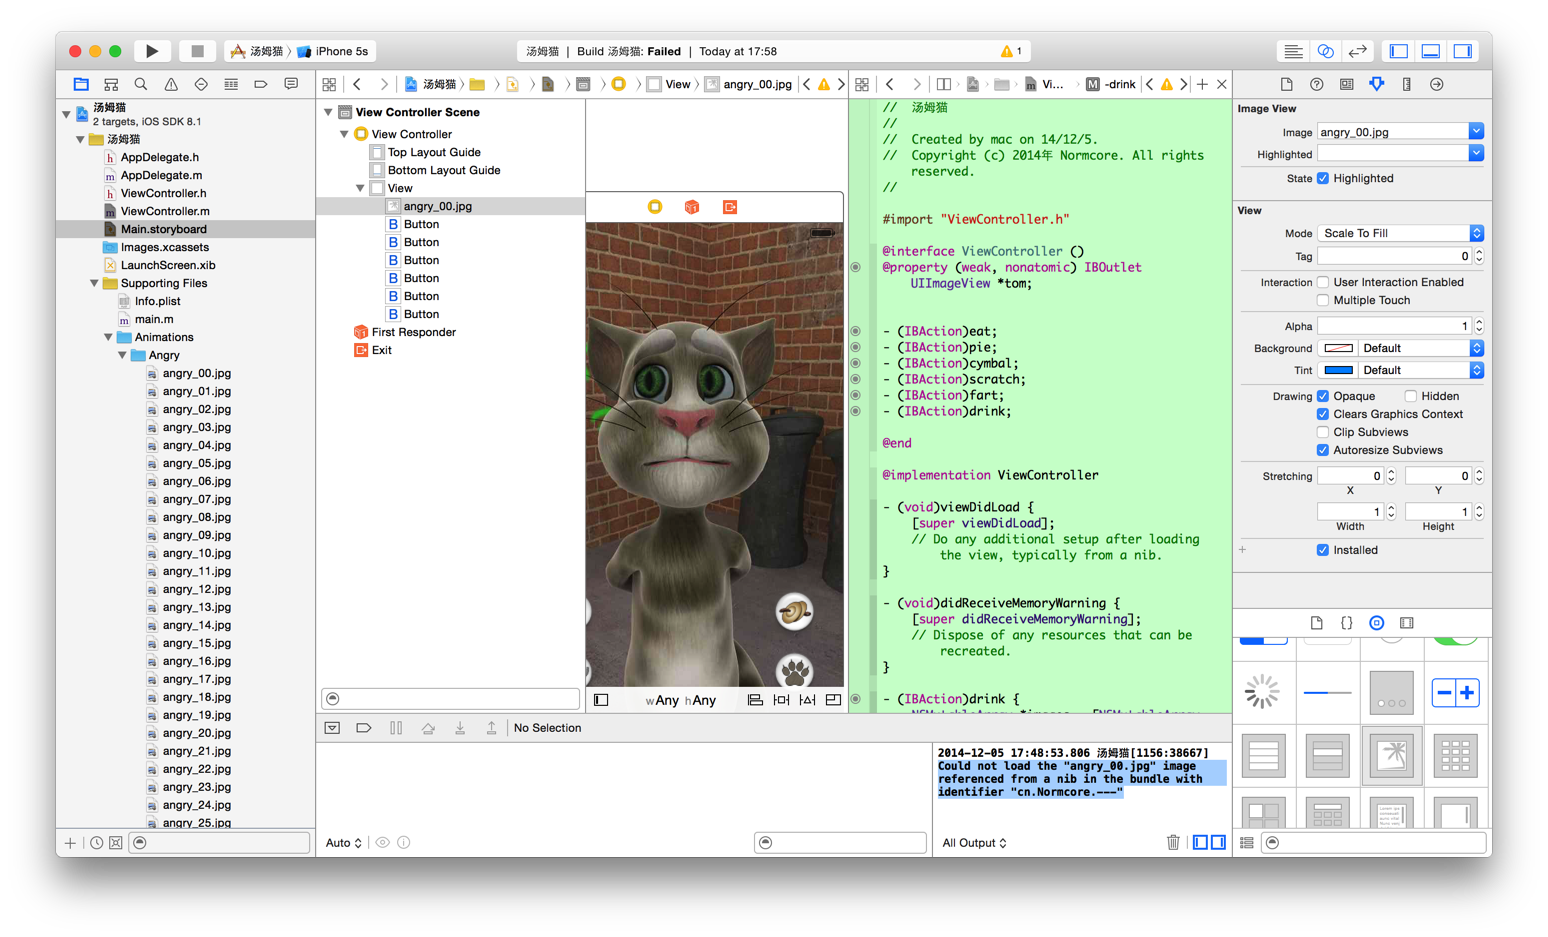Click the yellow View Controller icon in the scene dock
Screen dimensions: 1548x937
655,207
